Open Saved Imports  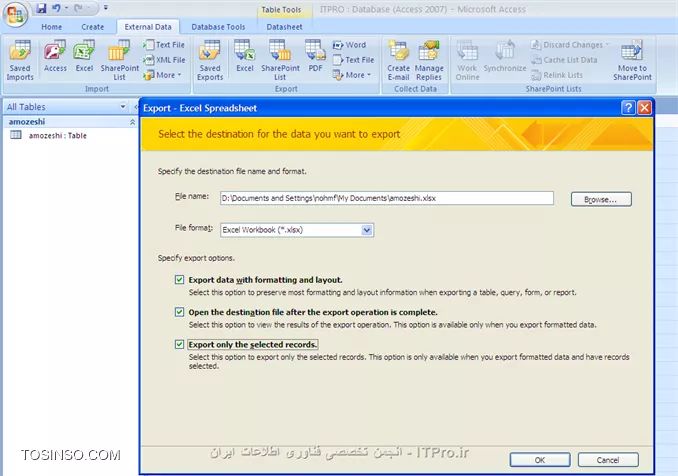click(x=20, y=61)
